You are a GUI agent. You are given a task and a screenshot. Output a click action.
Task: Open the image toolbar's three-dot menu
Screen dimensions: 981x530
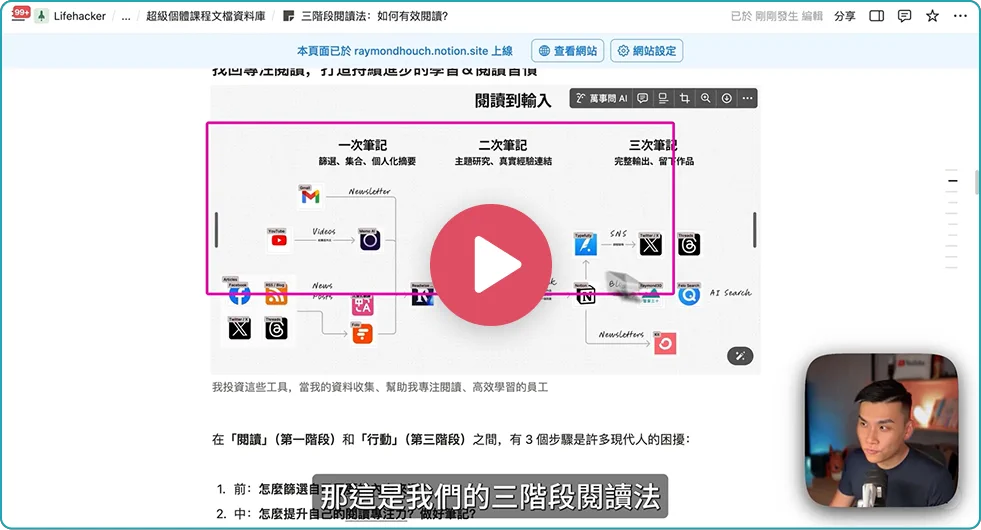pos(747,98)
